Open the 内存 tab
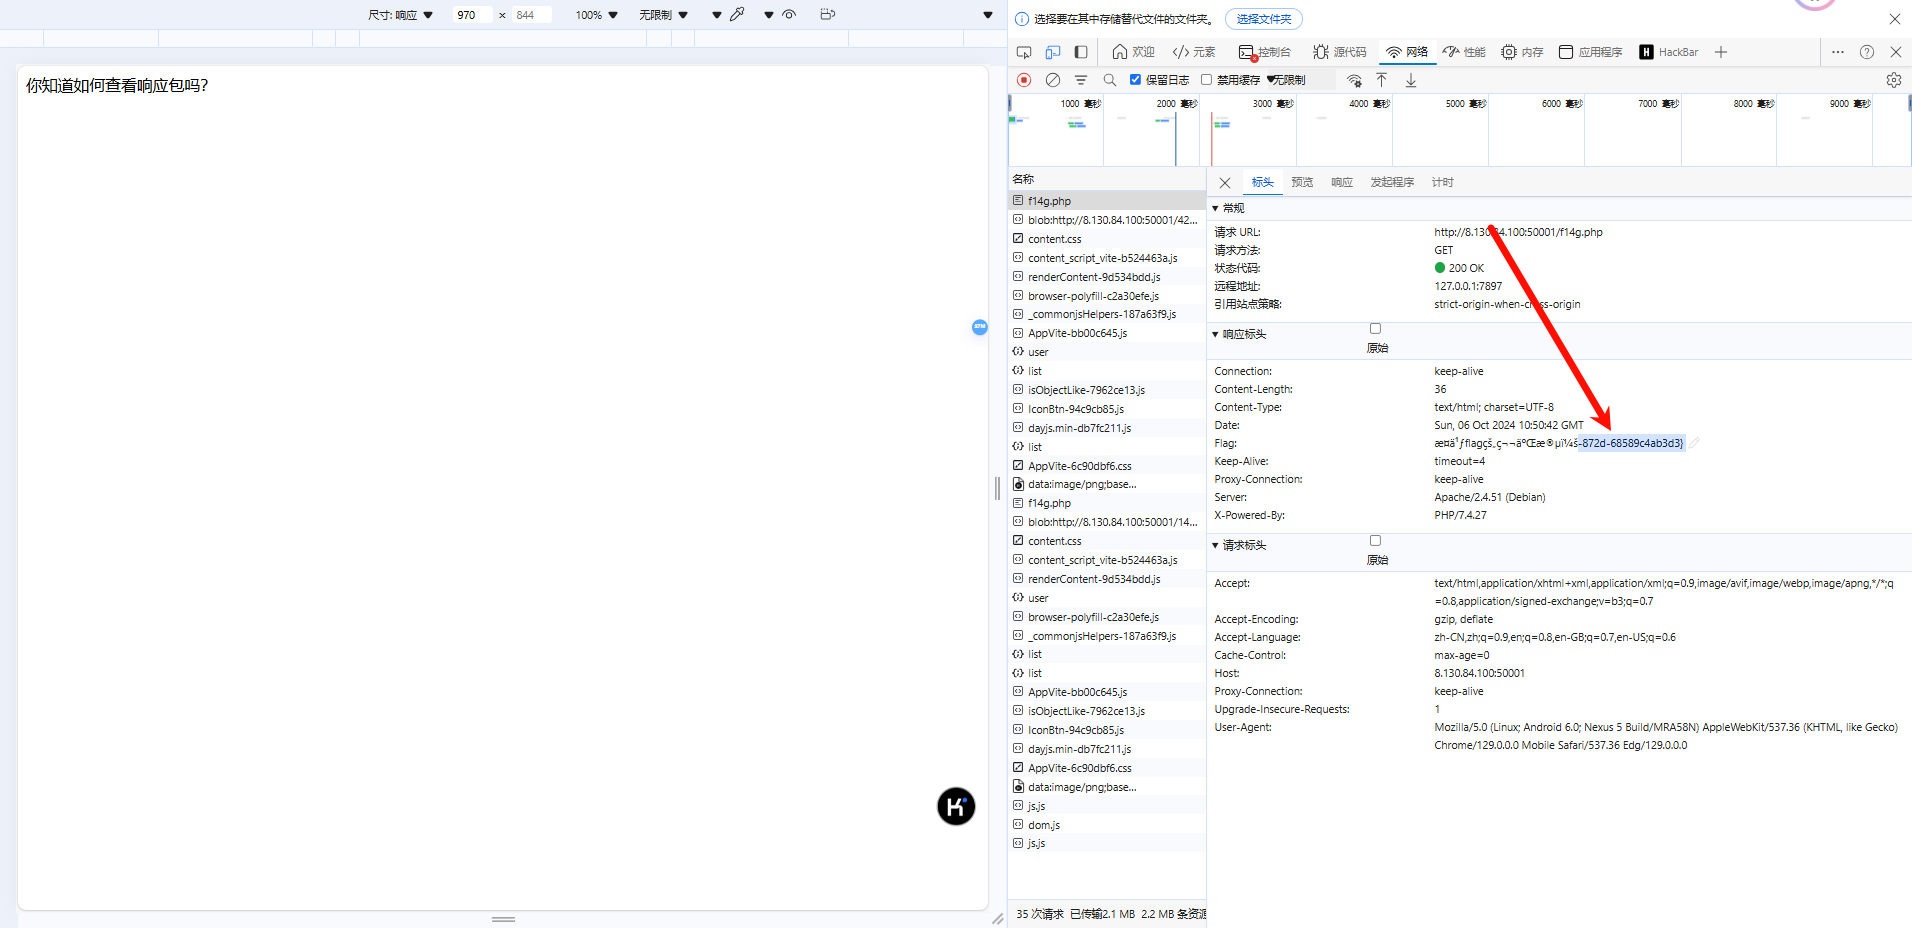The image size is (1912, 928). (x=1522, y=52)
